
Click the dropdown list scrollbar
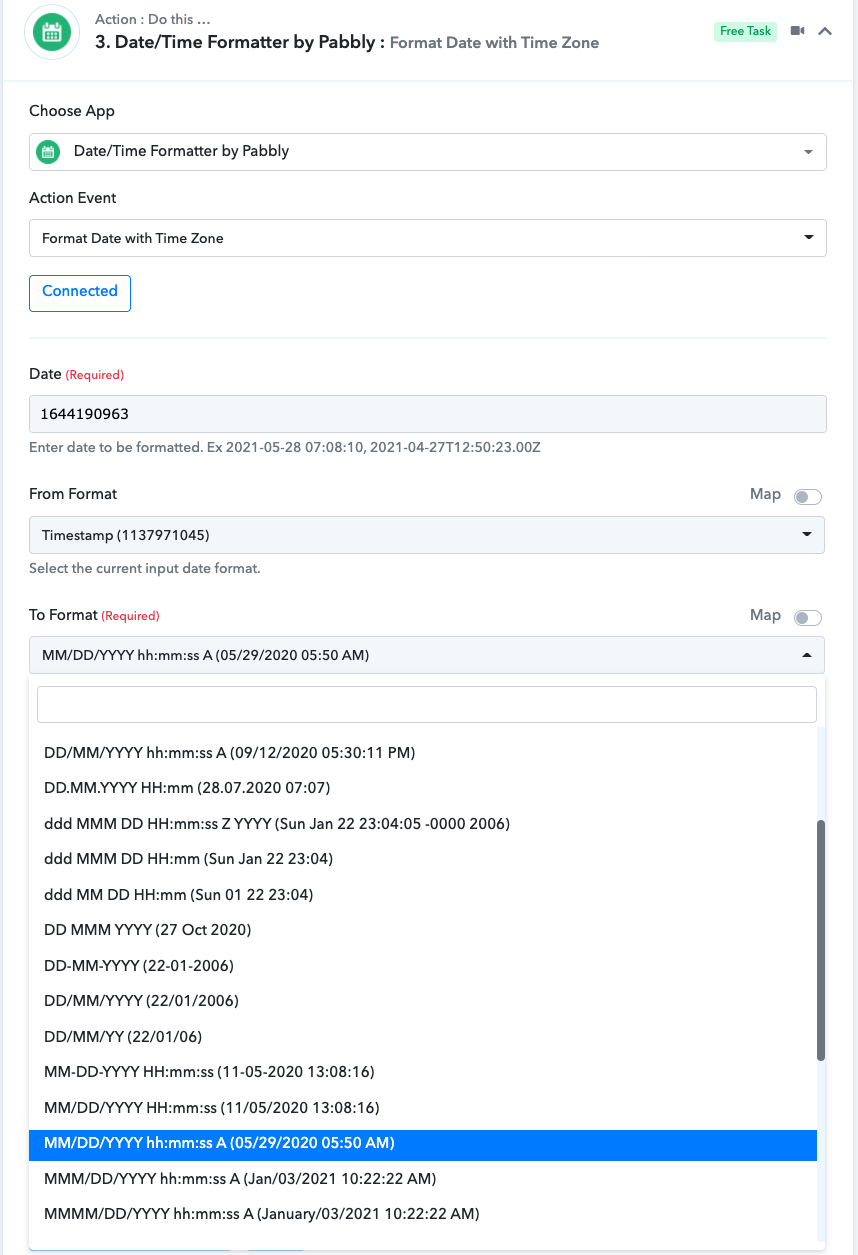pos(821,940)
